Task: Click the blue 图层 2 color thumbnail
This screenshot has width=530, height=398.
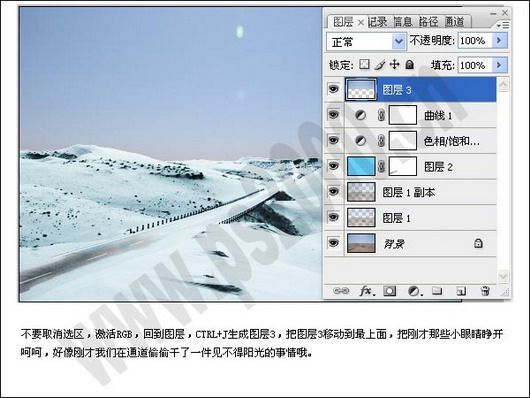Action: point(361,166)
